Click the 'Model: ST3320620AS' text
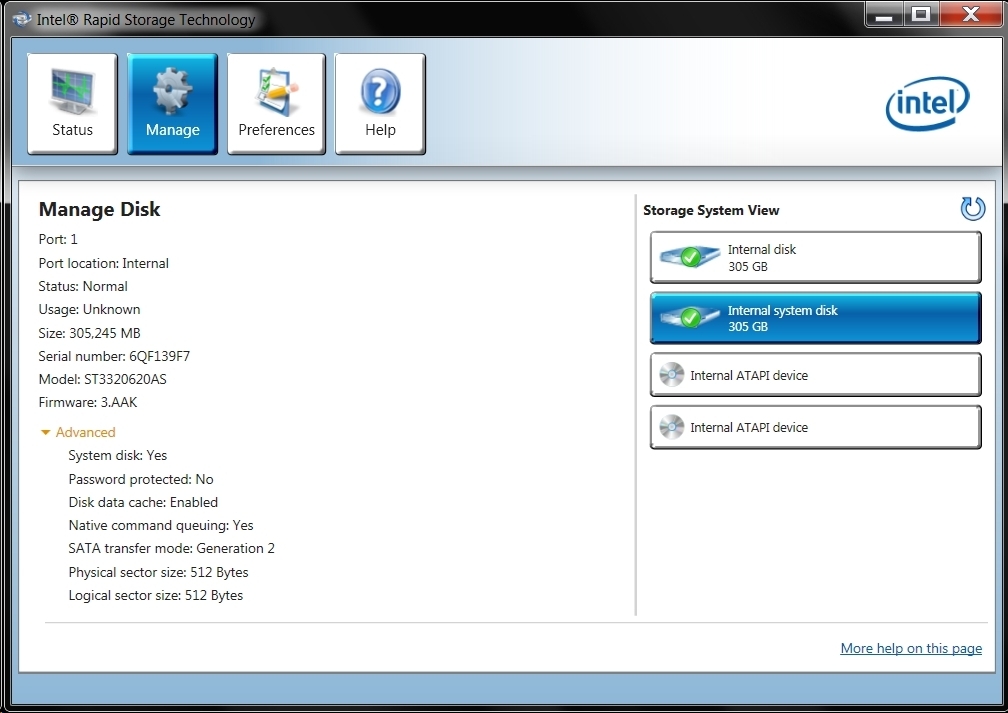Screen dimensions: 1008x713 pyautogui.click(x=102, y=379)
